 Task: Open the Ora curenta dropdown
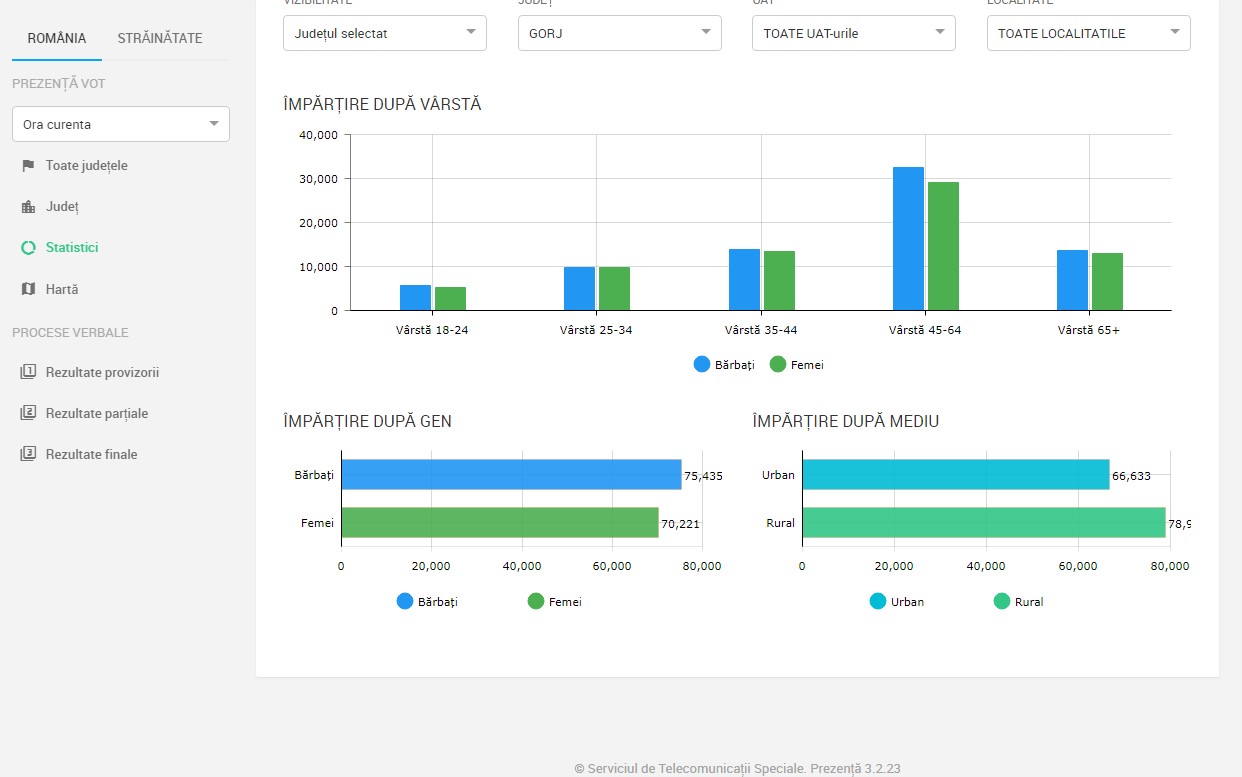click(121, 124)
